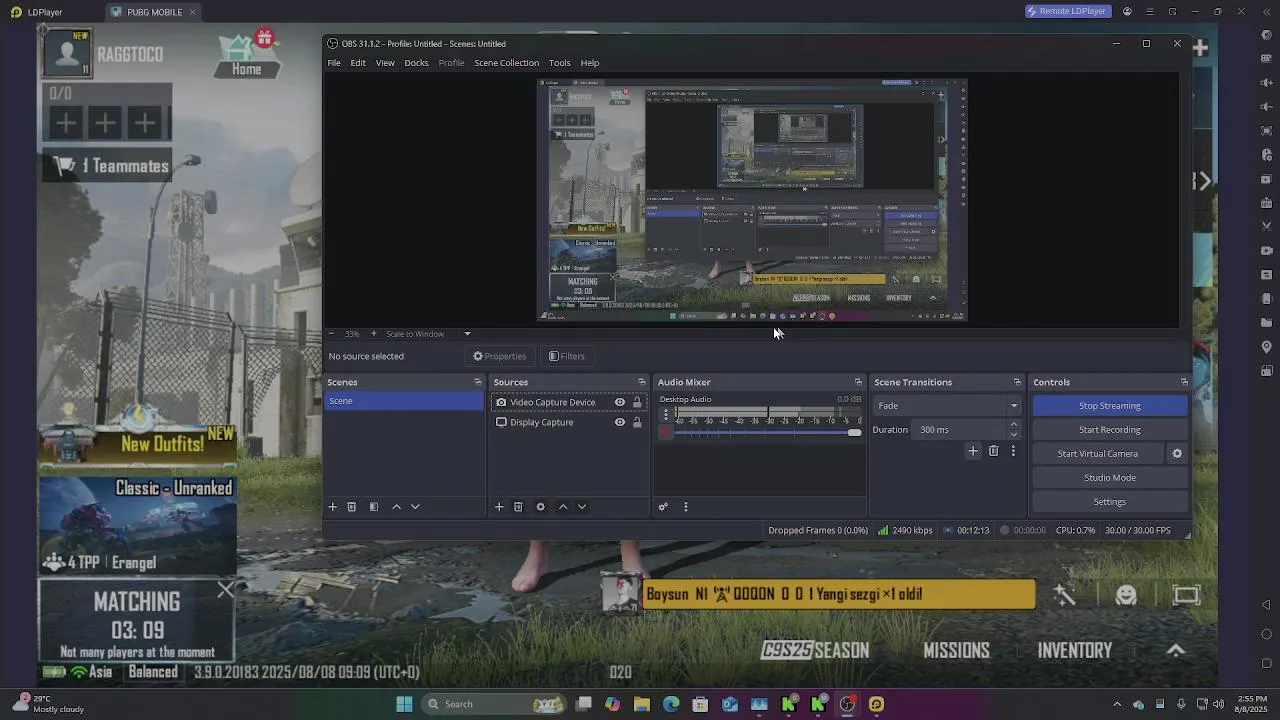Click location pin icon in LDPlayer sidebar

[1267, 347]
